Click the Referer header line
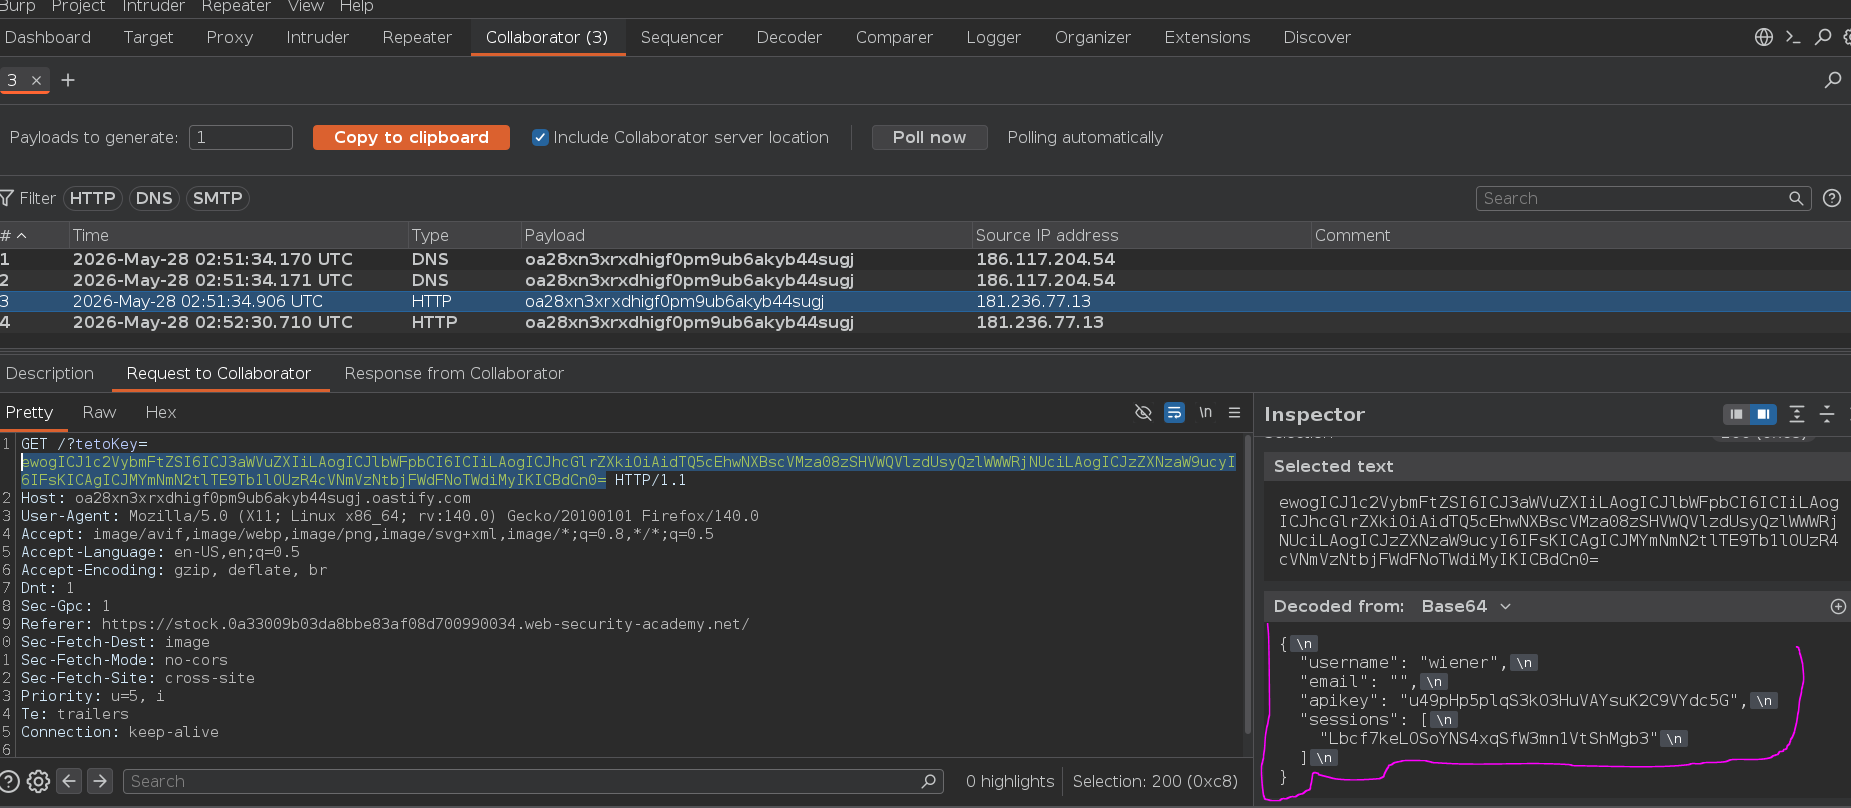This screenshot has height=808, width=1851. click(x=385, y=624)
